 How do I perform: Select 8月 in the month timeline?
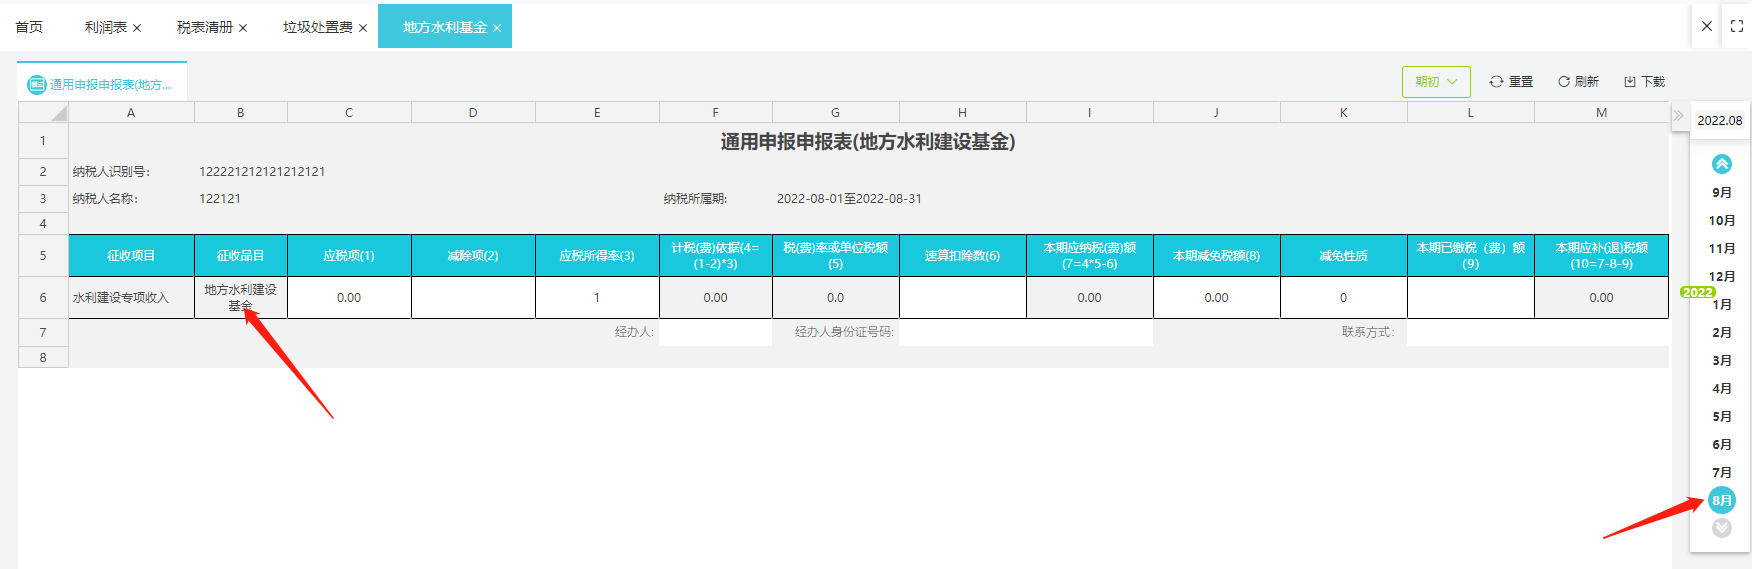pyautogui.click(x=1721, y=500)
